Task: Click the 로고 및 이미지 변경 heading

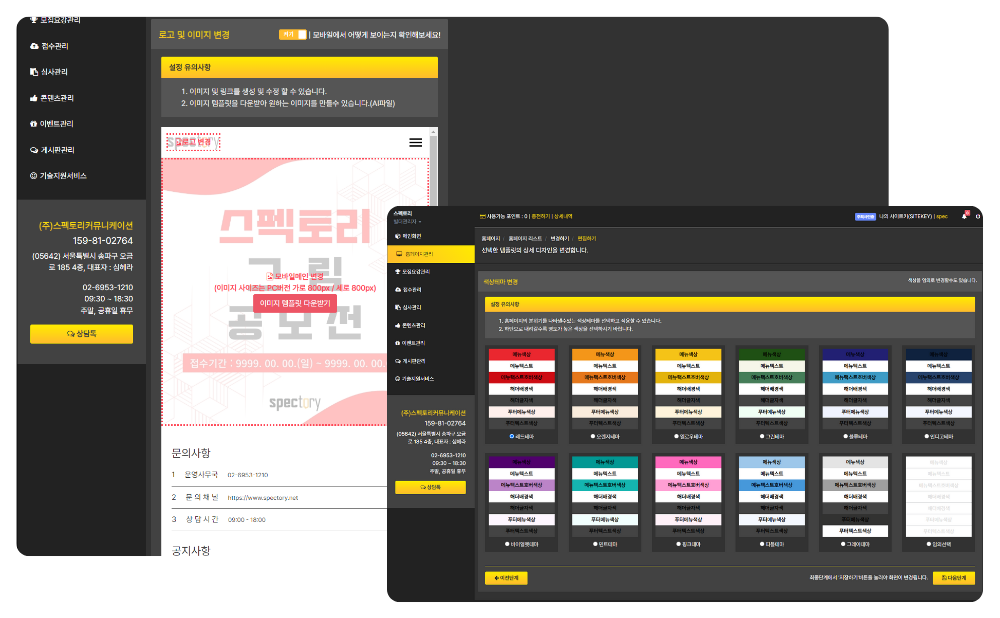Action: 194,34
